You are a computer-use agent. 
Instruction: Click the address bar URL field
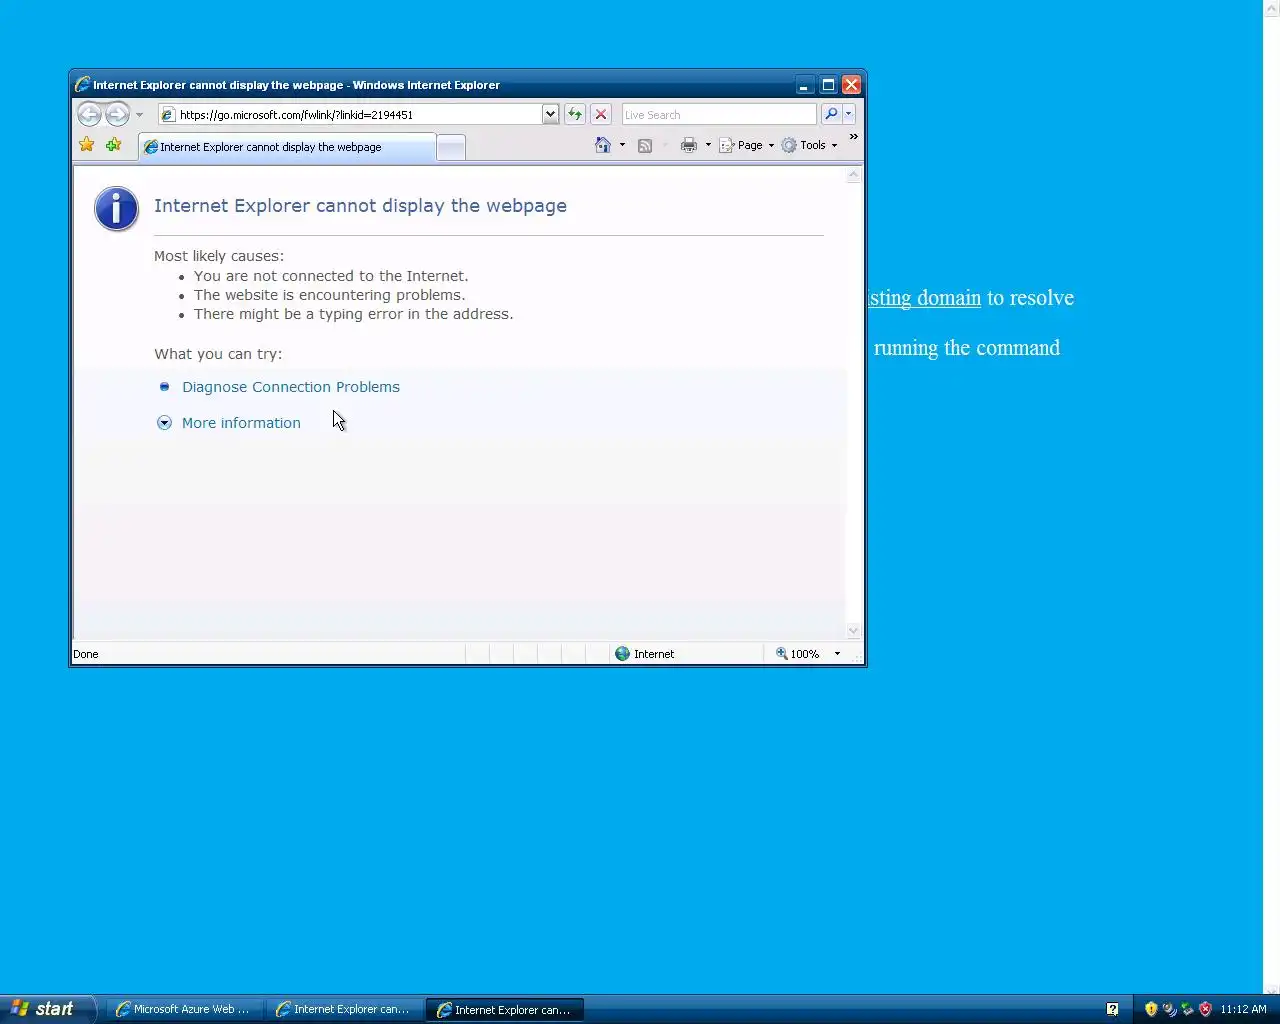(350, 115)
